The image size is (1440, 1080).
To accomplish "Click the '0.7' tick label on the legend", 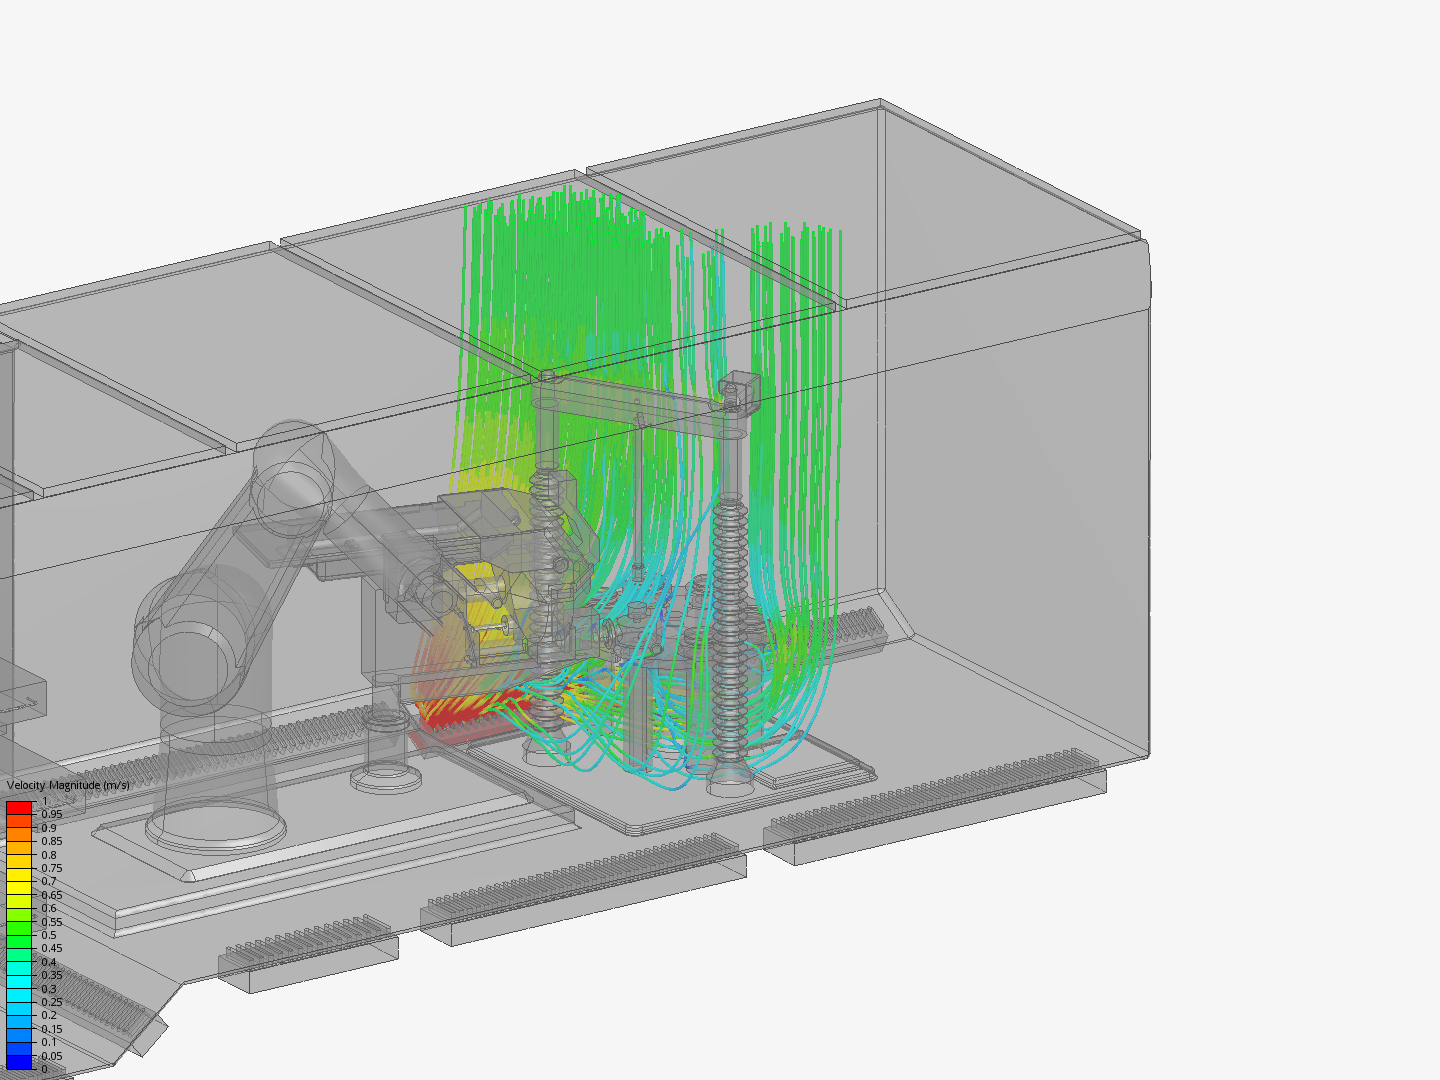I will click(x=48, y=881).
